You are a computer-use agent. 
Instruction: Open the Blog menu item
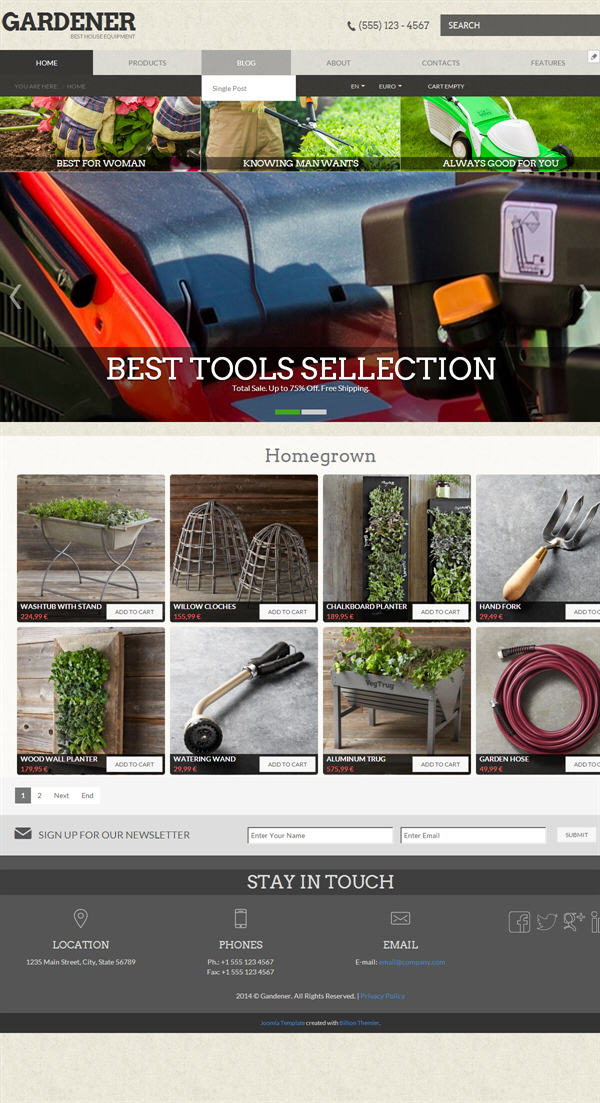(246, 63)
